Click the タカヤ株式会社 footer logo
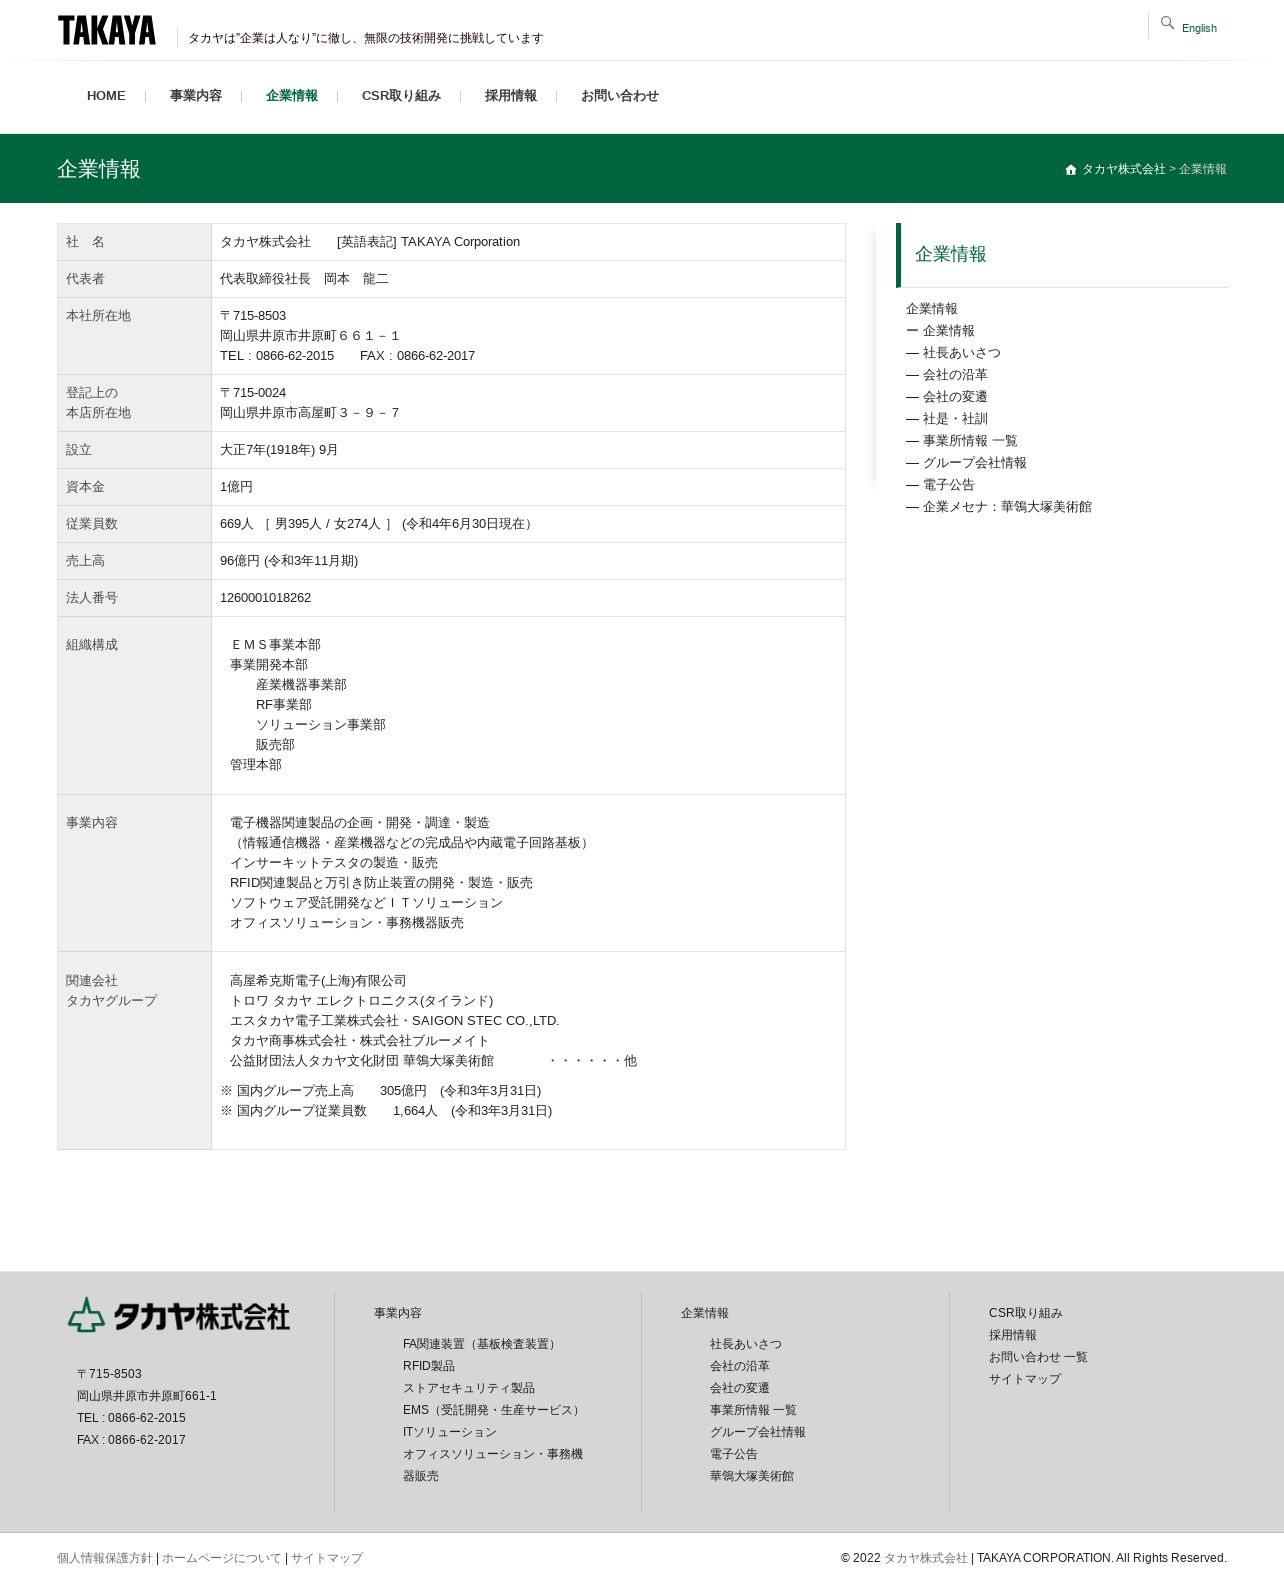 (x=179, y=1315)
